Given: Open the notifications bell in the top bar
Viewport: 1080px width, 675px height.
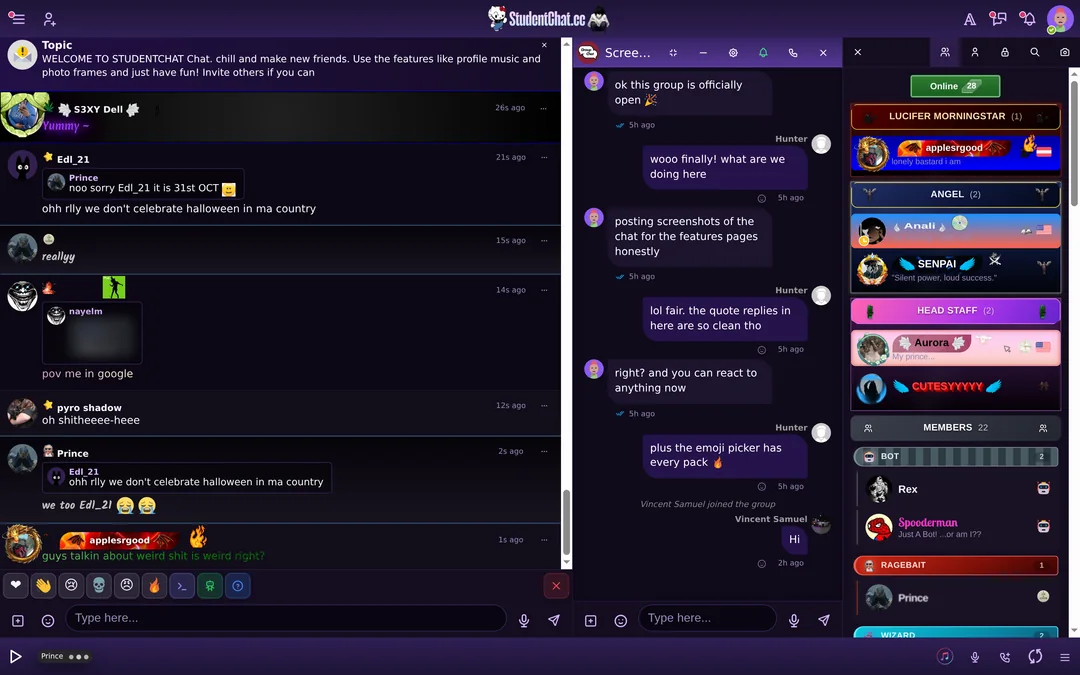Looking at the screenshot, I should 1028,19.
